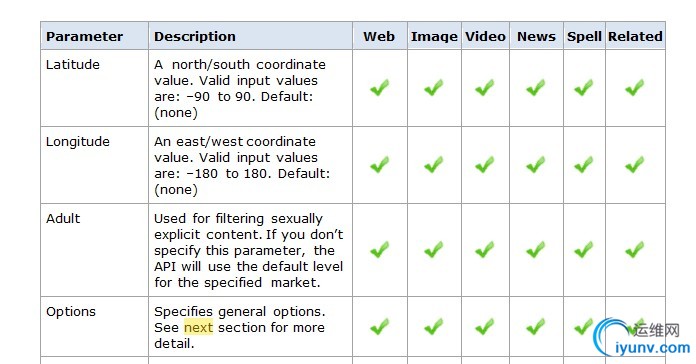Image resolution: width=696 pixels, height=364 pixels.
Task: Click the iyunv.com watermark logo
Action: [642, 338]
